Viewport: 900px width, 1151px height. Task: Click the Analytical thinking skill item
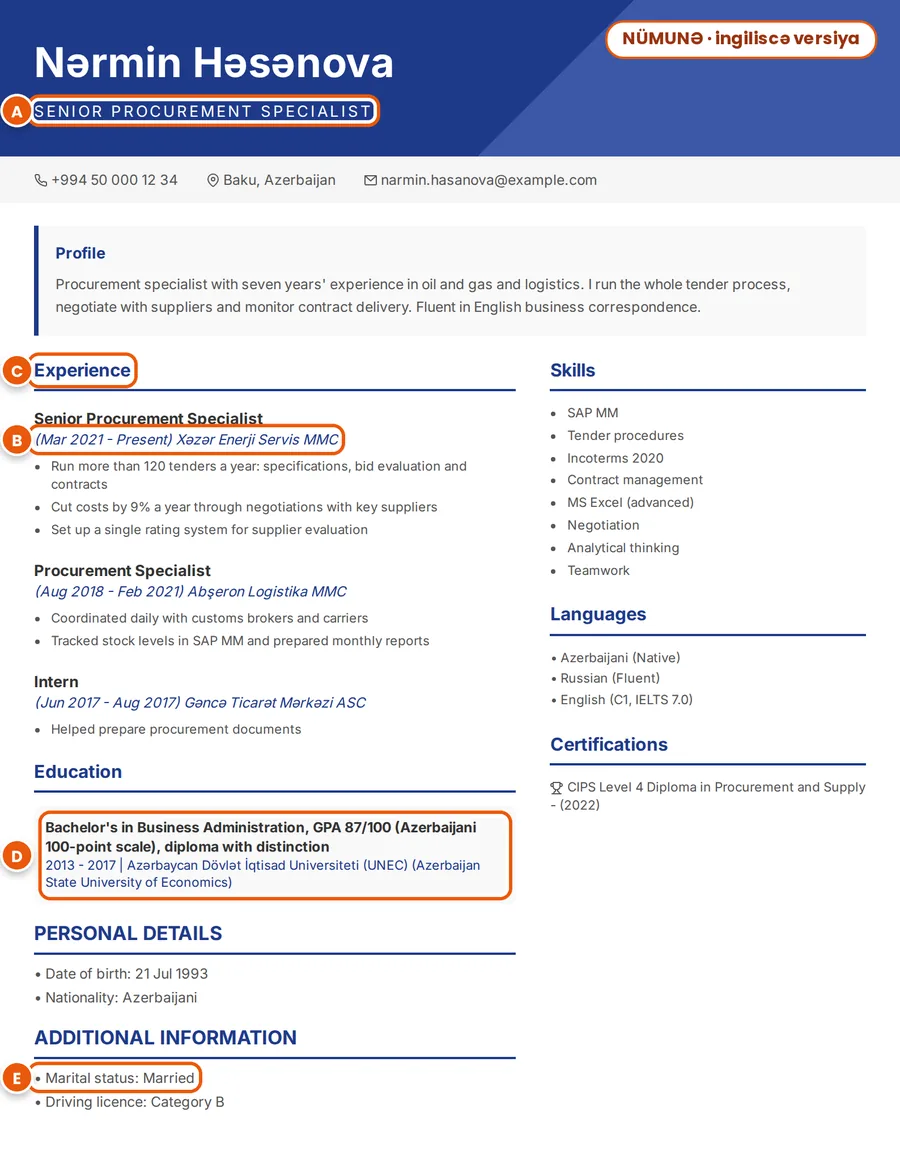[x=623, y=548]
